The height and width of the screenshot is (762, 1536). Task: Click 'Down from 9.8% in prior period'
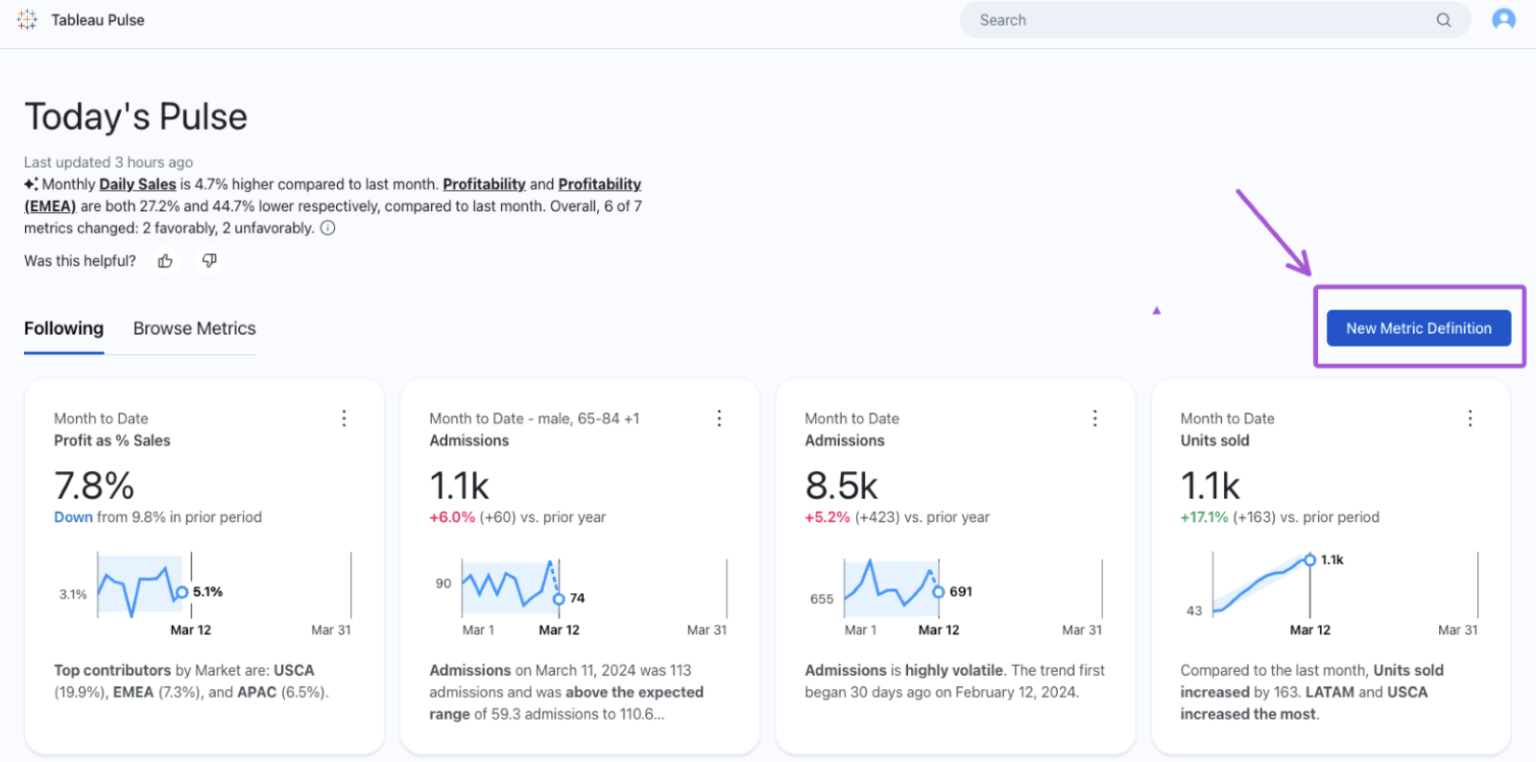coord(158,517)
